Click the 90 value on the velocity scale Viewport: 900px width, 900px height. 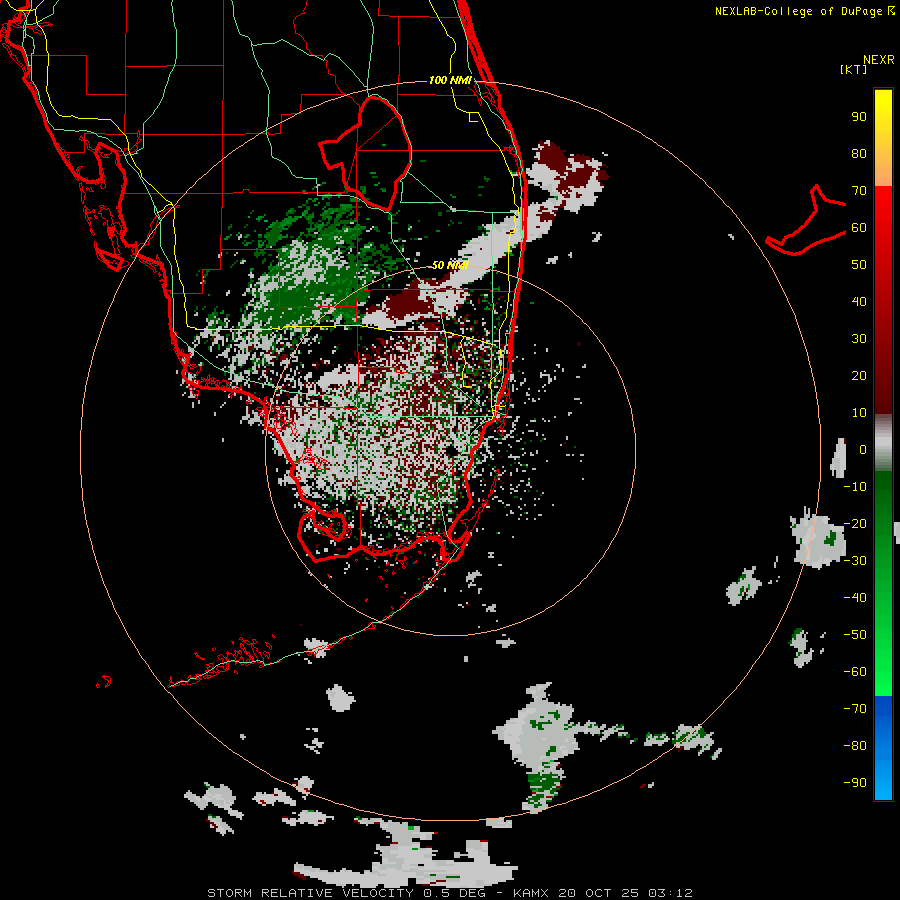859,117
